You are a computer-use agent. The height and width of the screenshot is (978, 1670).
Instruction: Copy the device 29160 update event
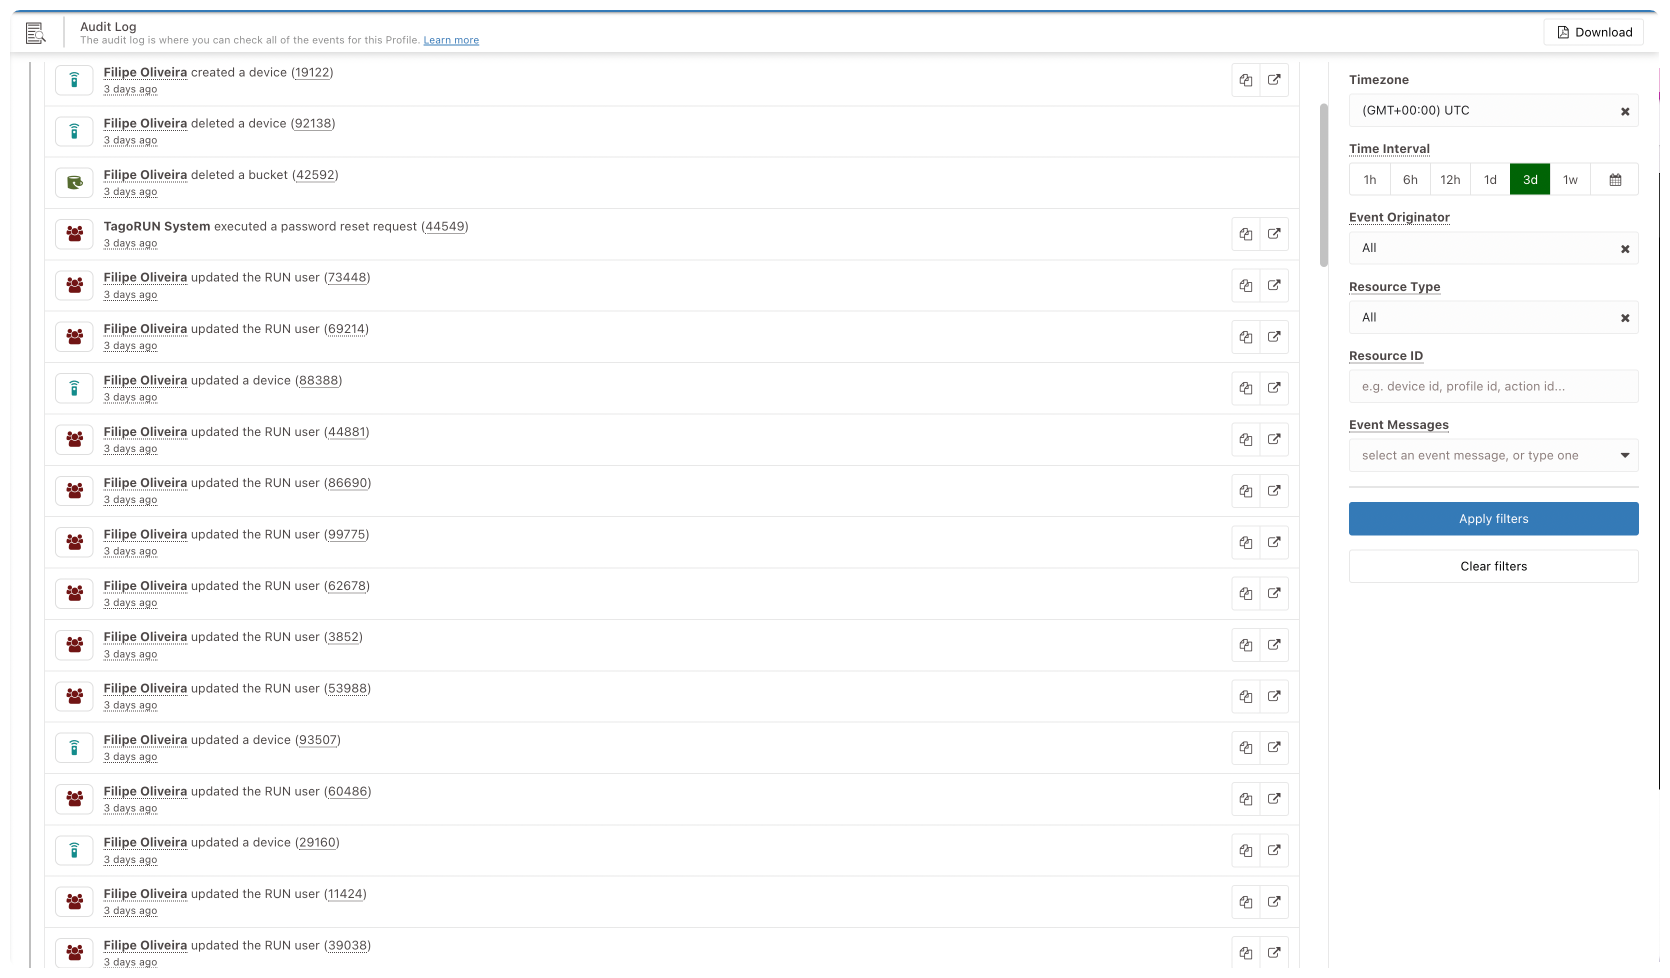point(1246,850)
